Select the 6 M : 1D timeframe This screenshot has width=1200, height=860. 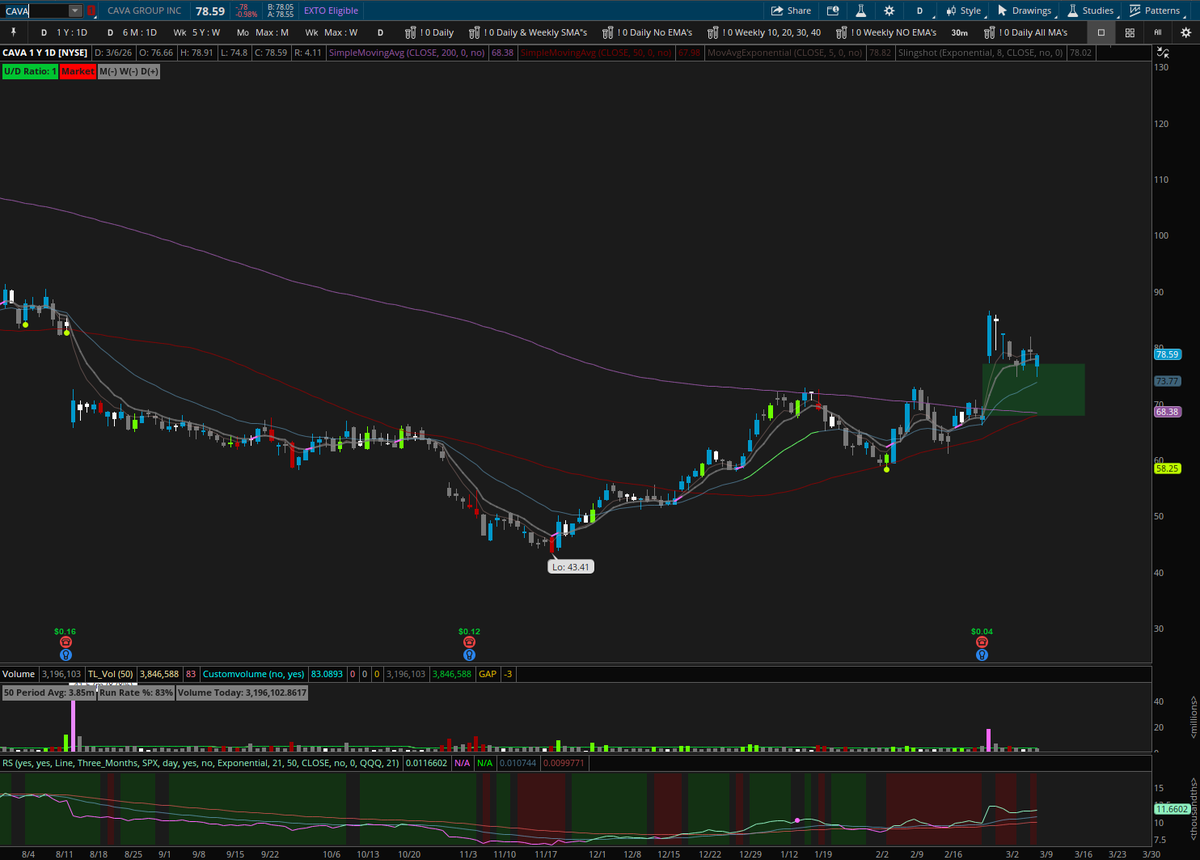[x=131, y=32]
